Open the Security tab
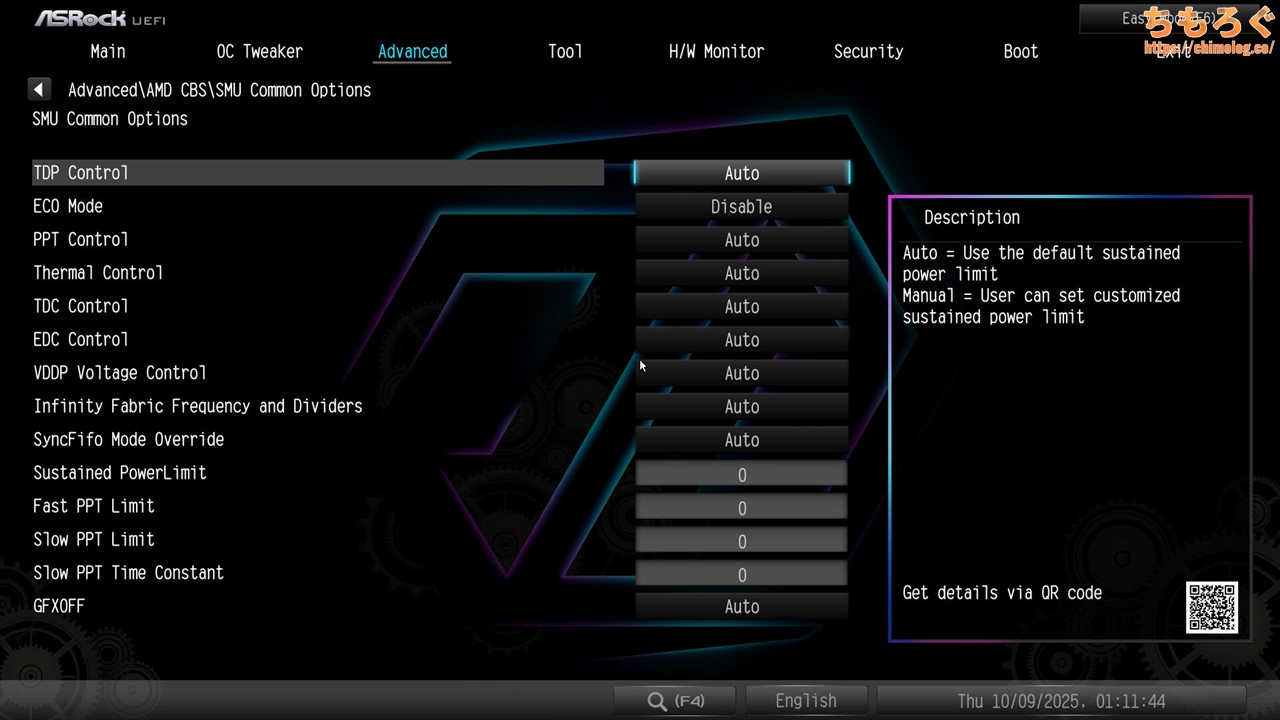The image size is (1280, 720). pos(868,52)
